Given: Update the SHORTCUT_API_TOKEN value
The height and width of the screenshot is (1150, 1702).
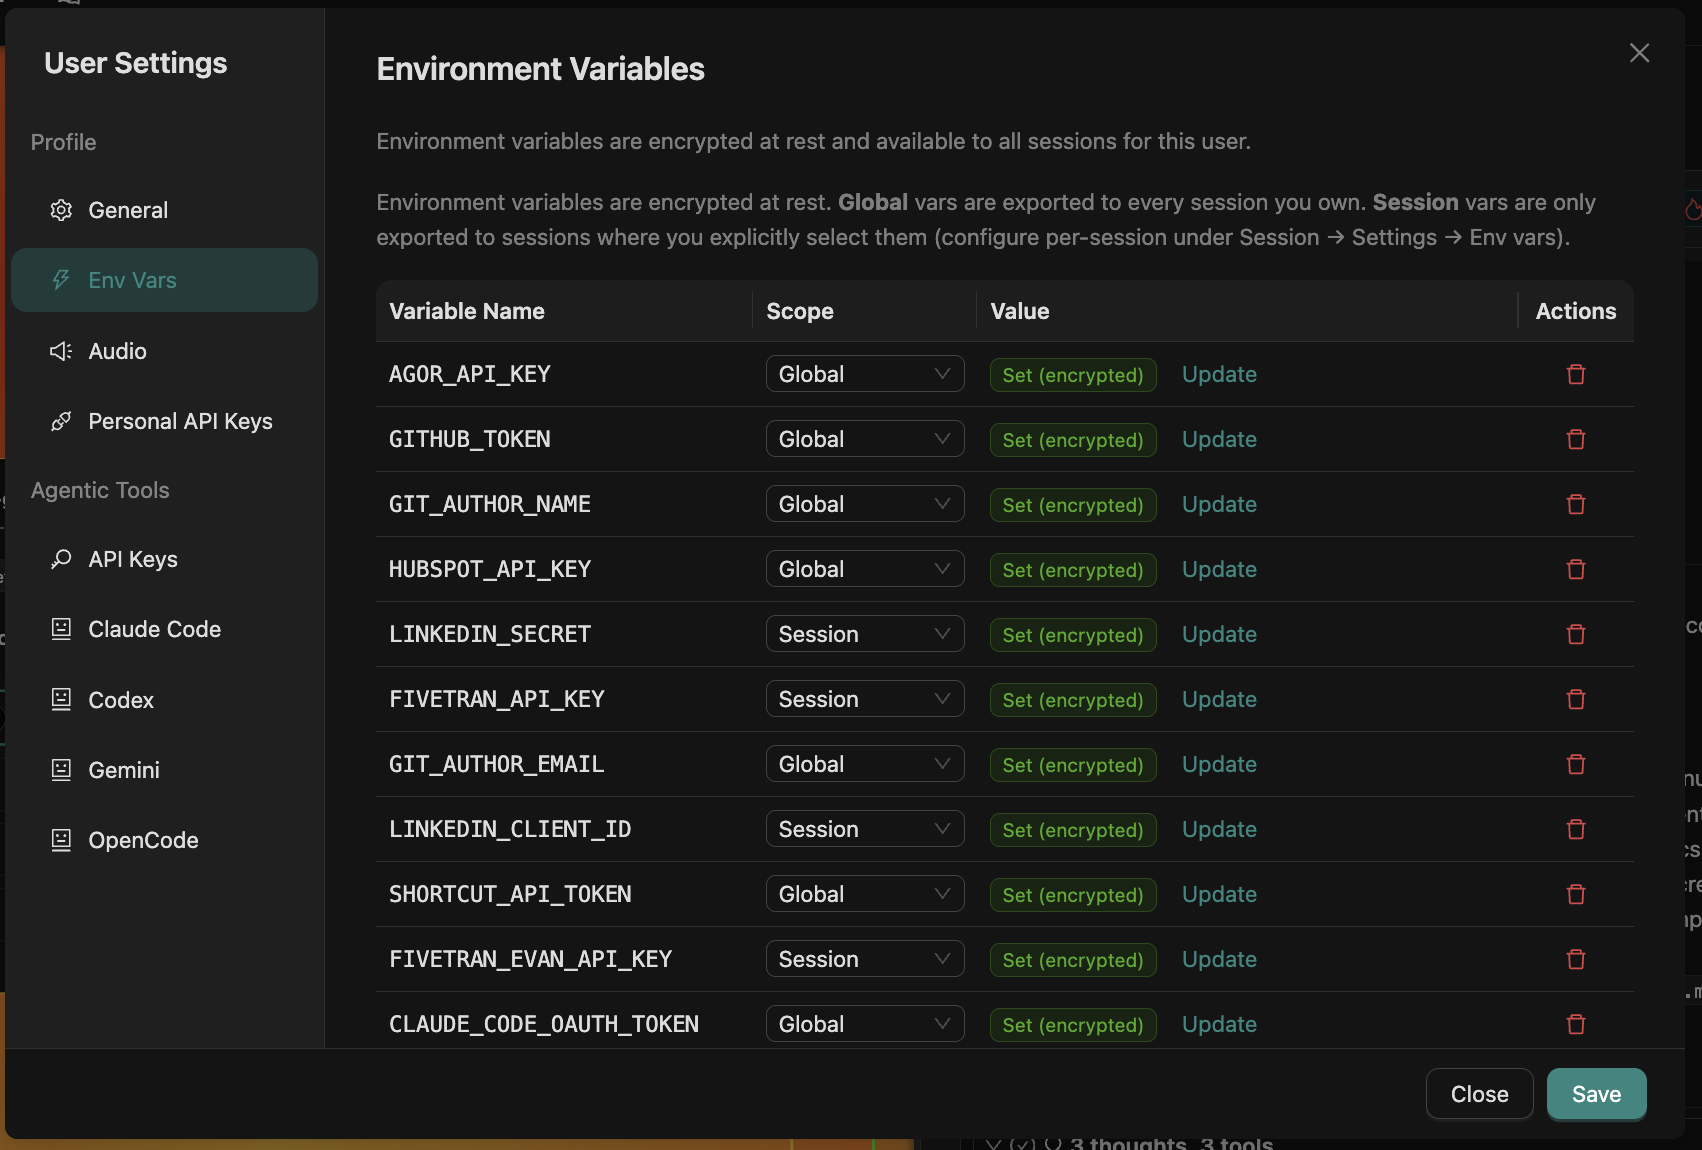Looking at the screenshot, I should coord(1219,894).
